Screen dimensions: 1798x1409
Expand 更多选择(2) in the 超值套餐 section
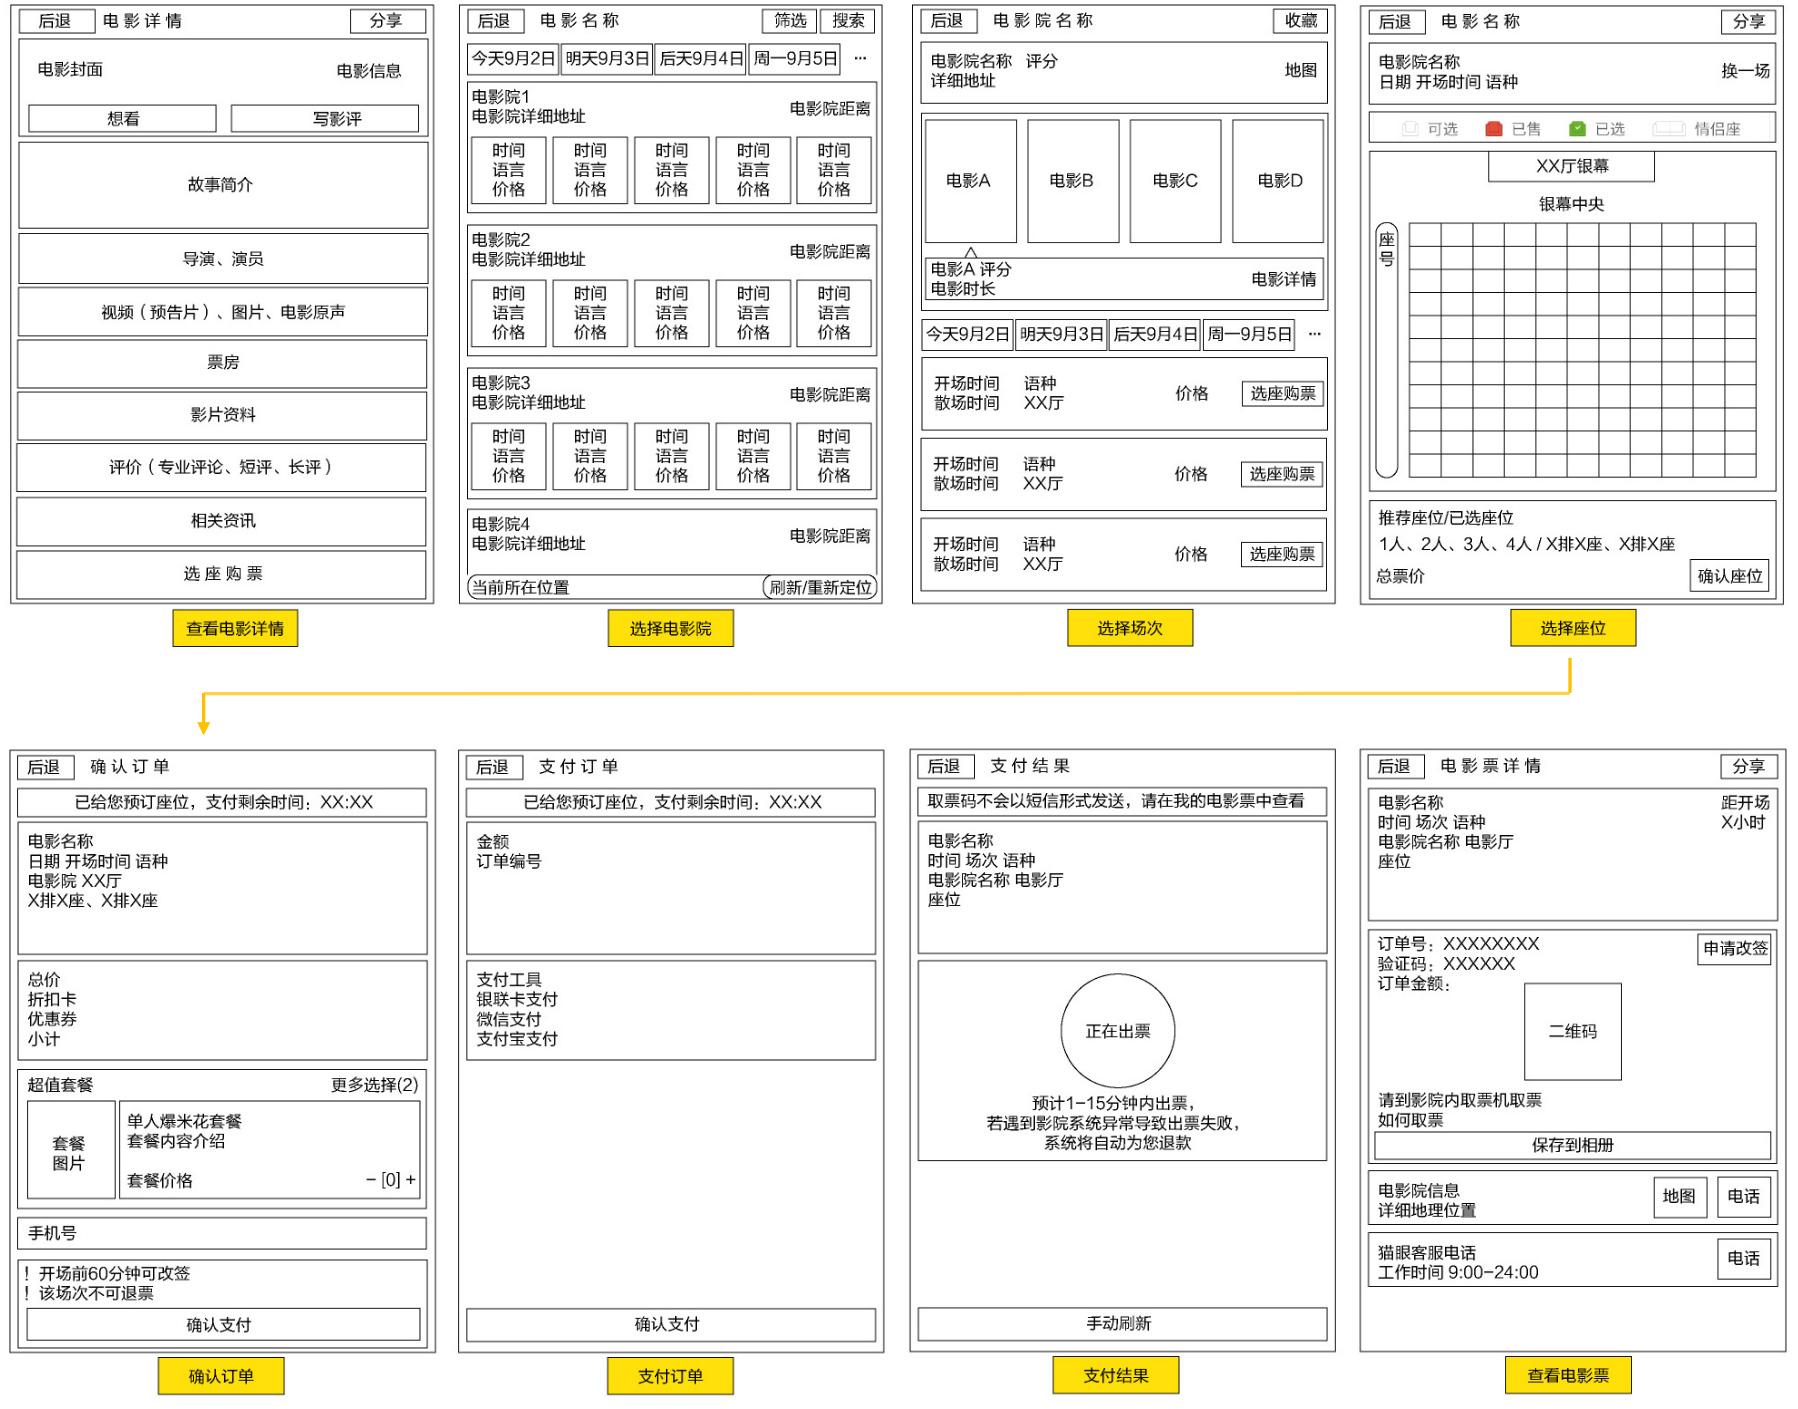(x=375, y=1085)
